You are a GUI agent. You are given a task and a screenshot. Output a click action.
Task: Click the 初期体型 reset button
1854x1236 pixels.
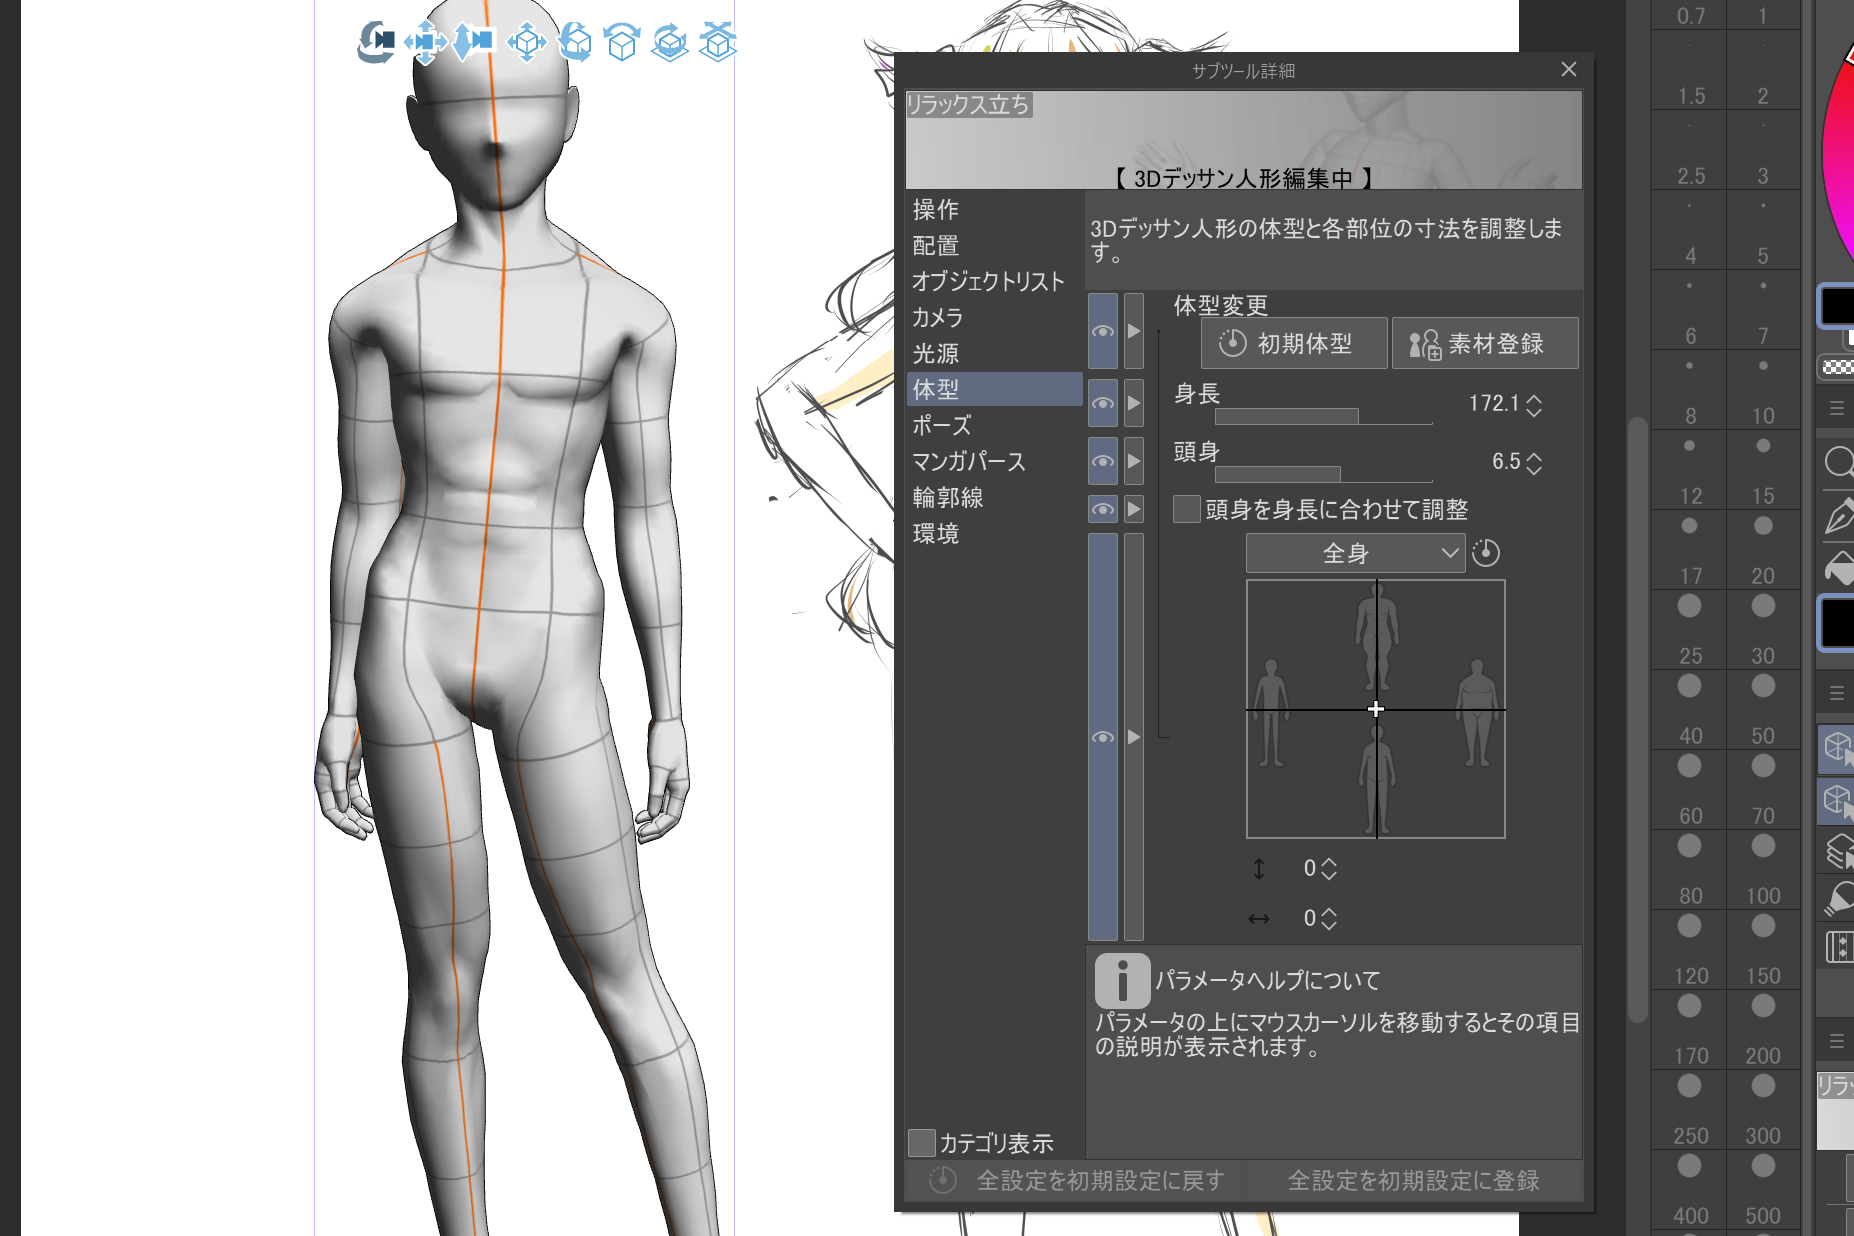[1293, 343]
